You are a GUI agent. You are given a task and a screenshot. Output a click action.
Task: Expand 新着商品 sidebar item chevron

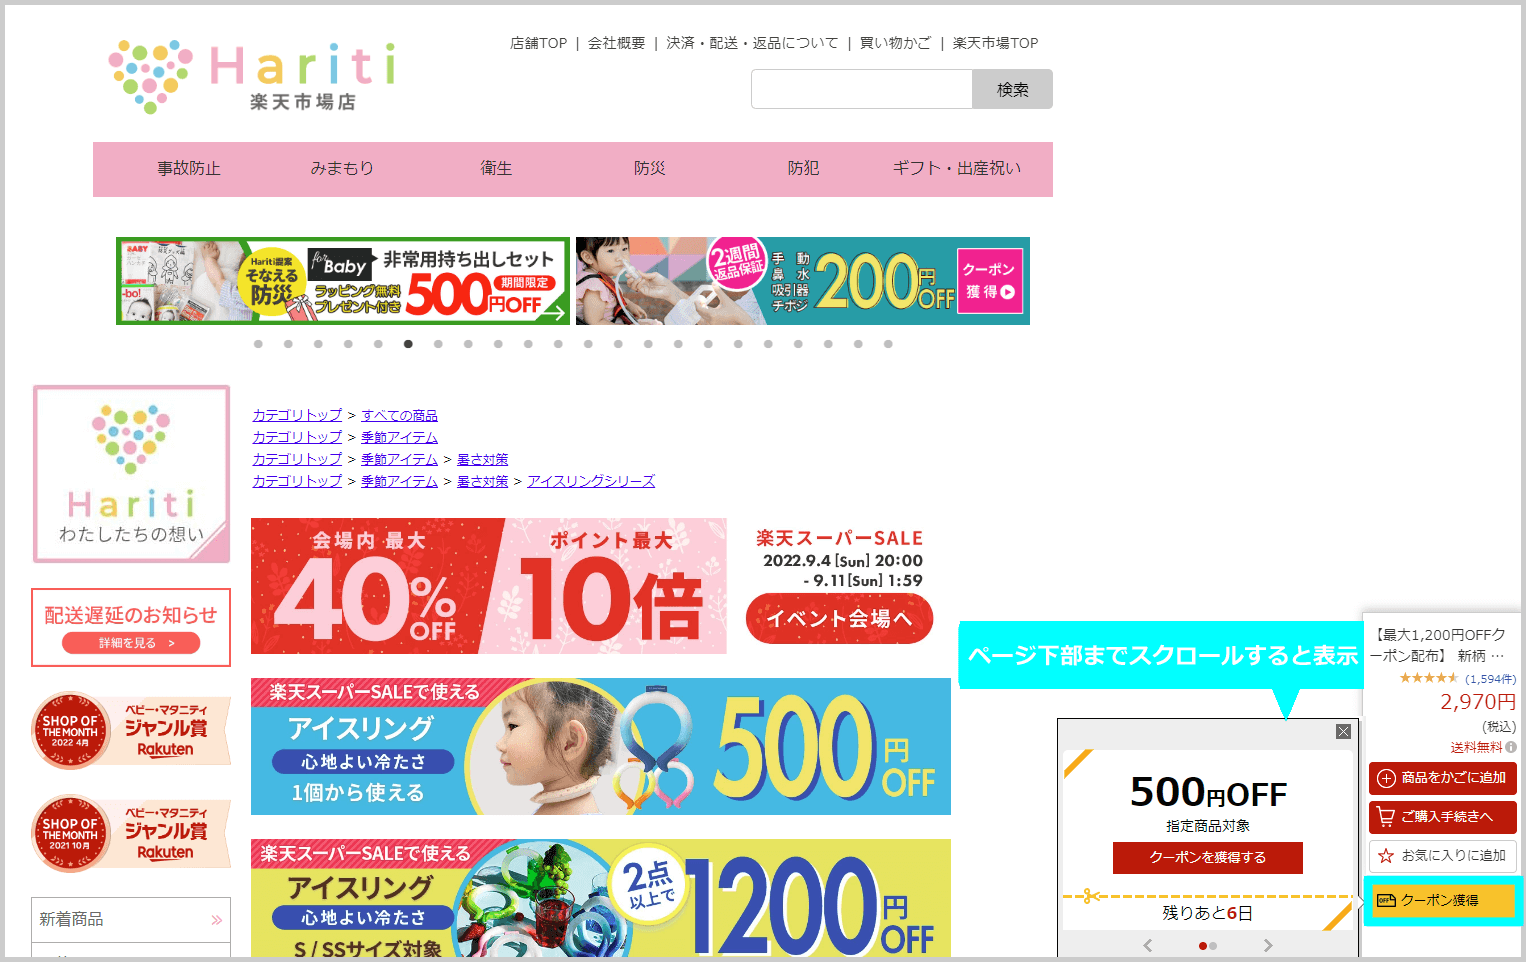(x=217, y=920)
